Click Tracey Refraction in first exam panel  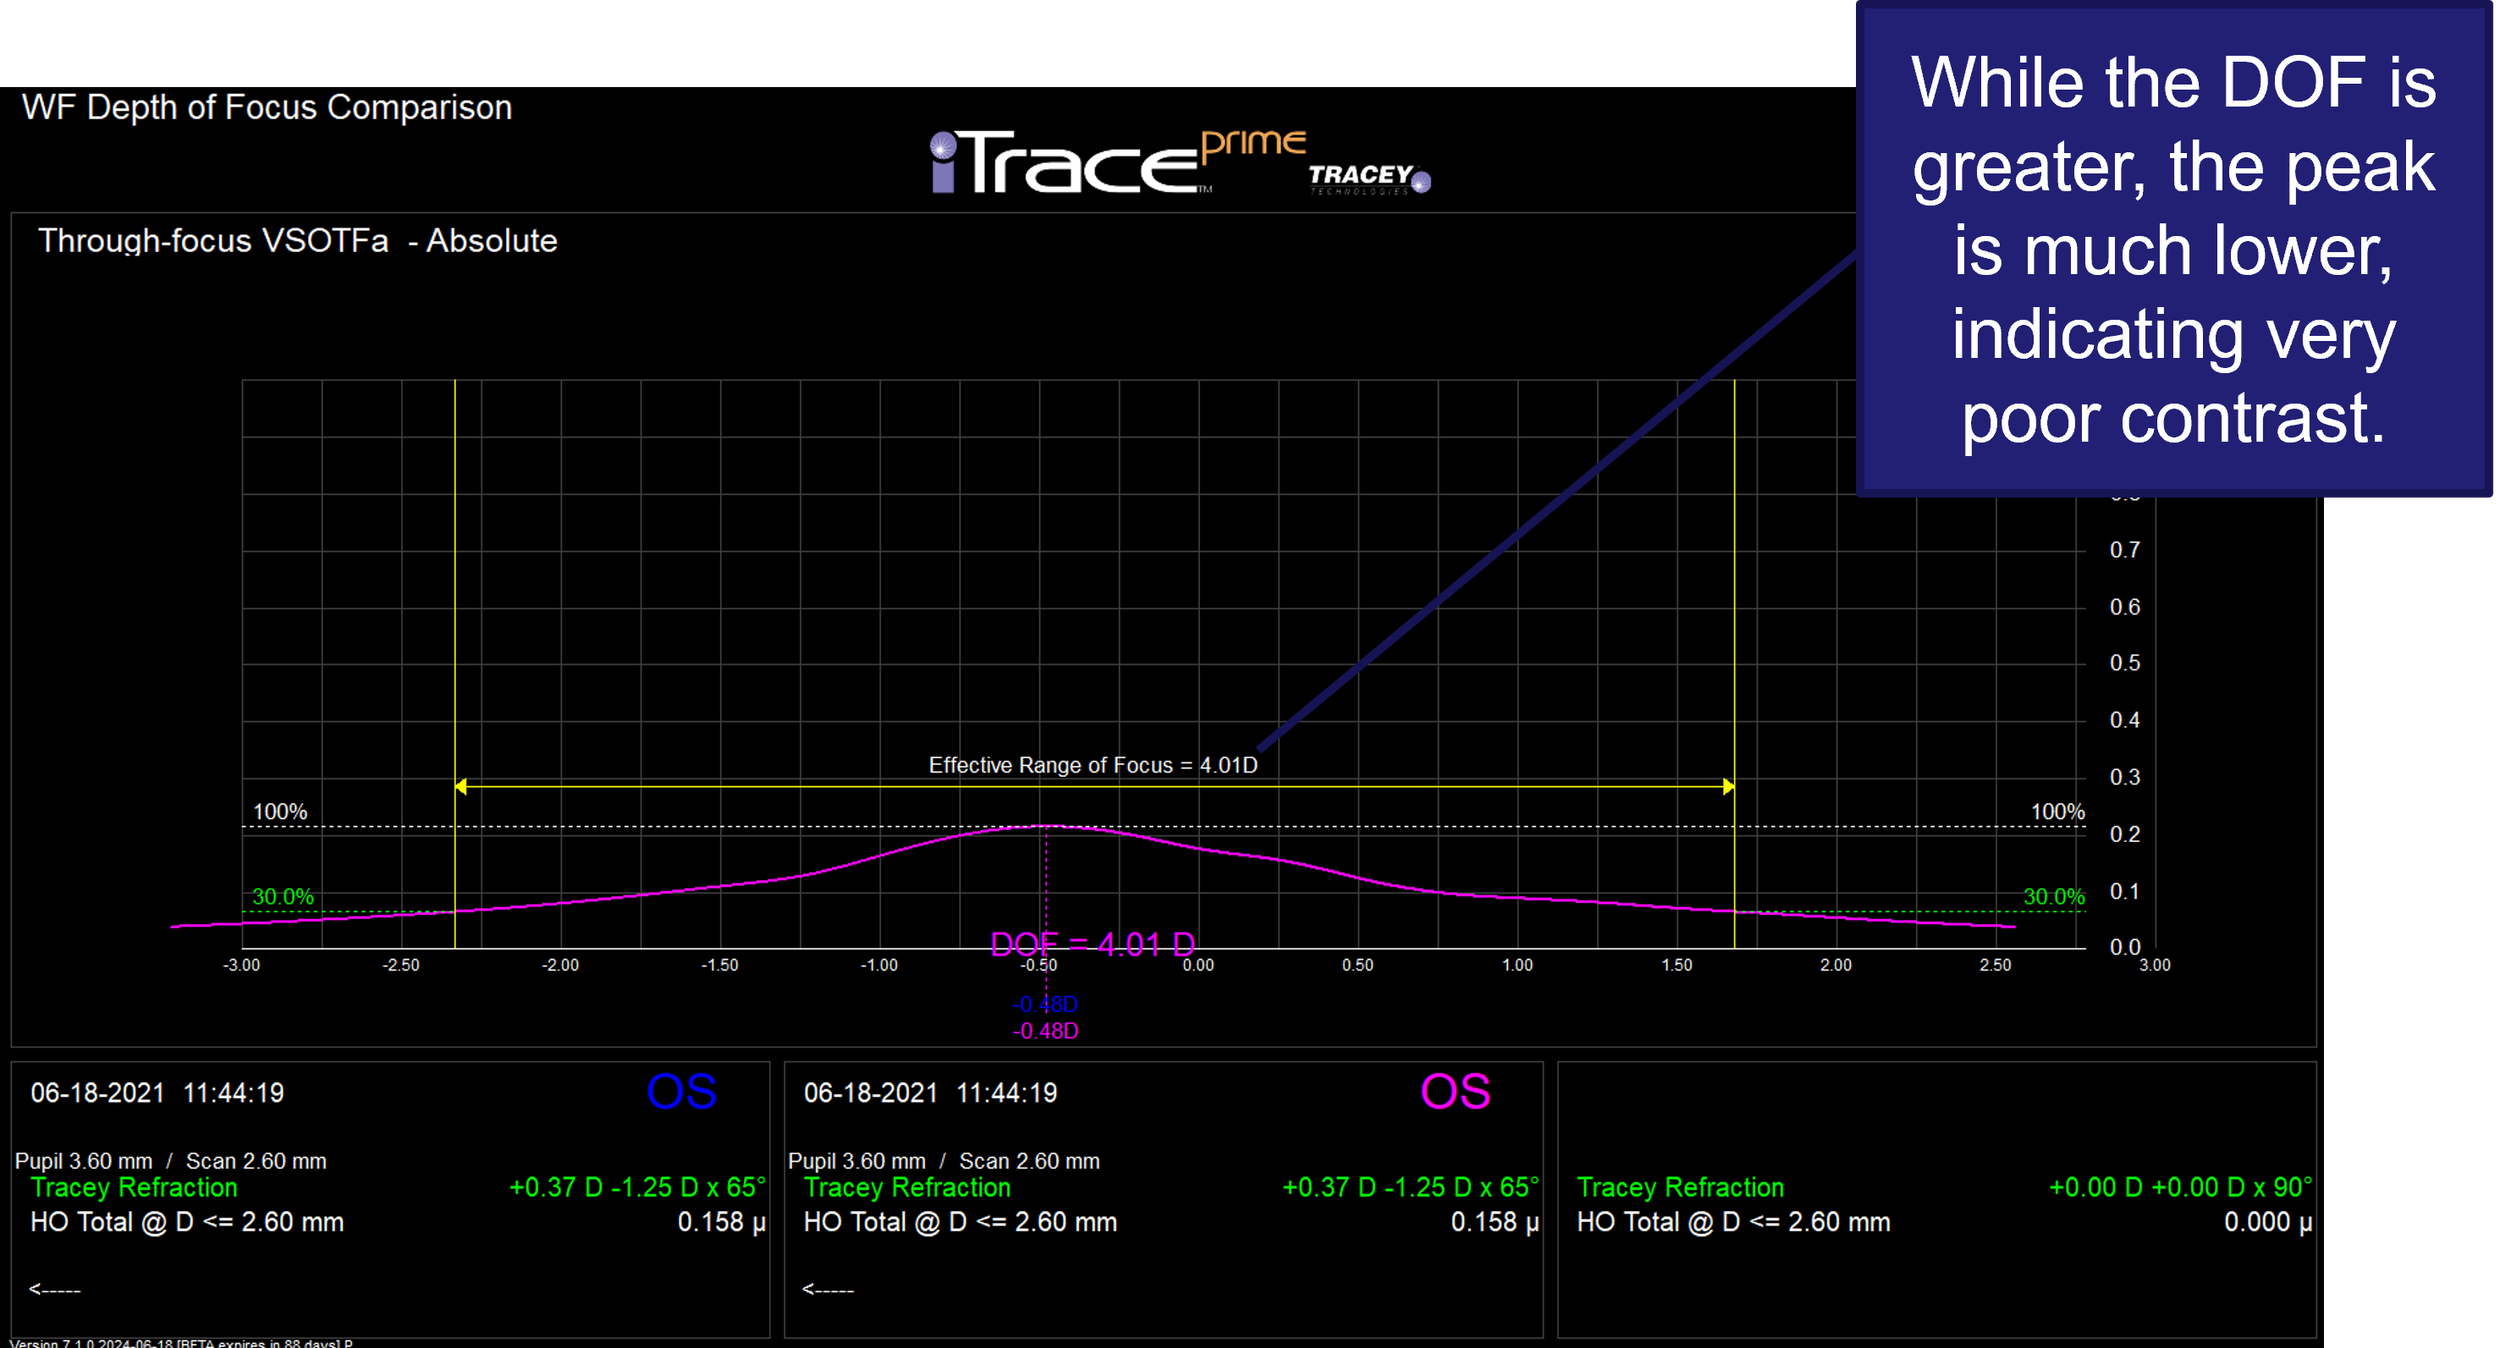(x=134, y=1187)
